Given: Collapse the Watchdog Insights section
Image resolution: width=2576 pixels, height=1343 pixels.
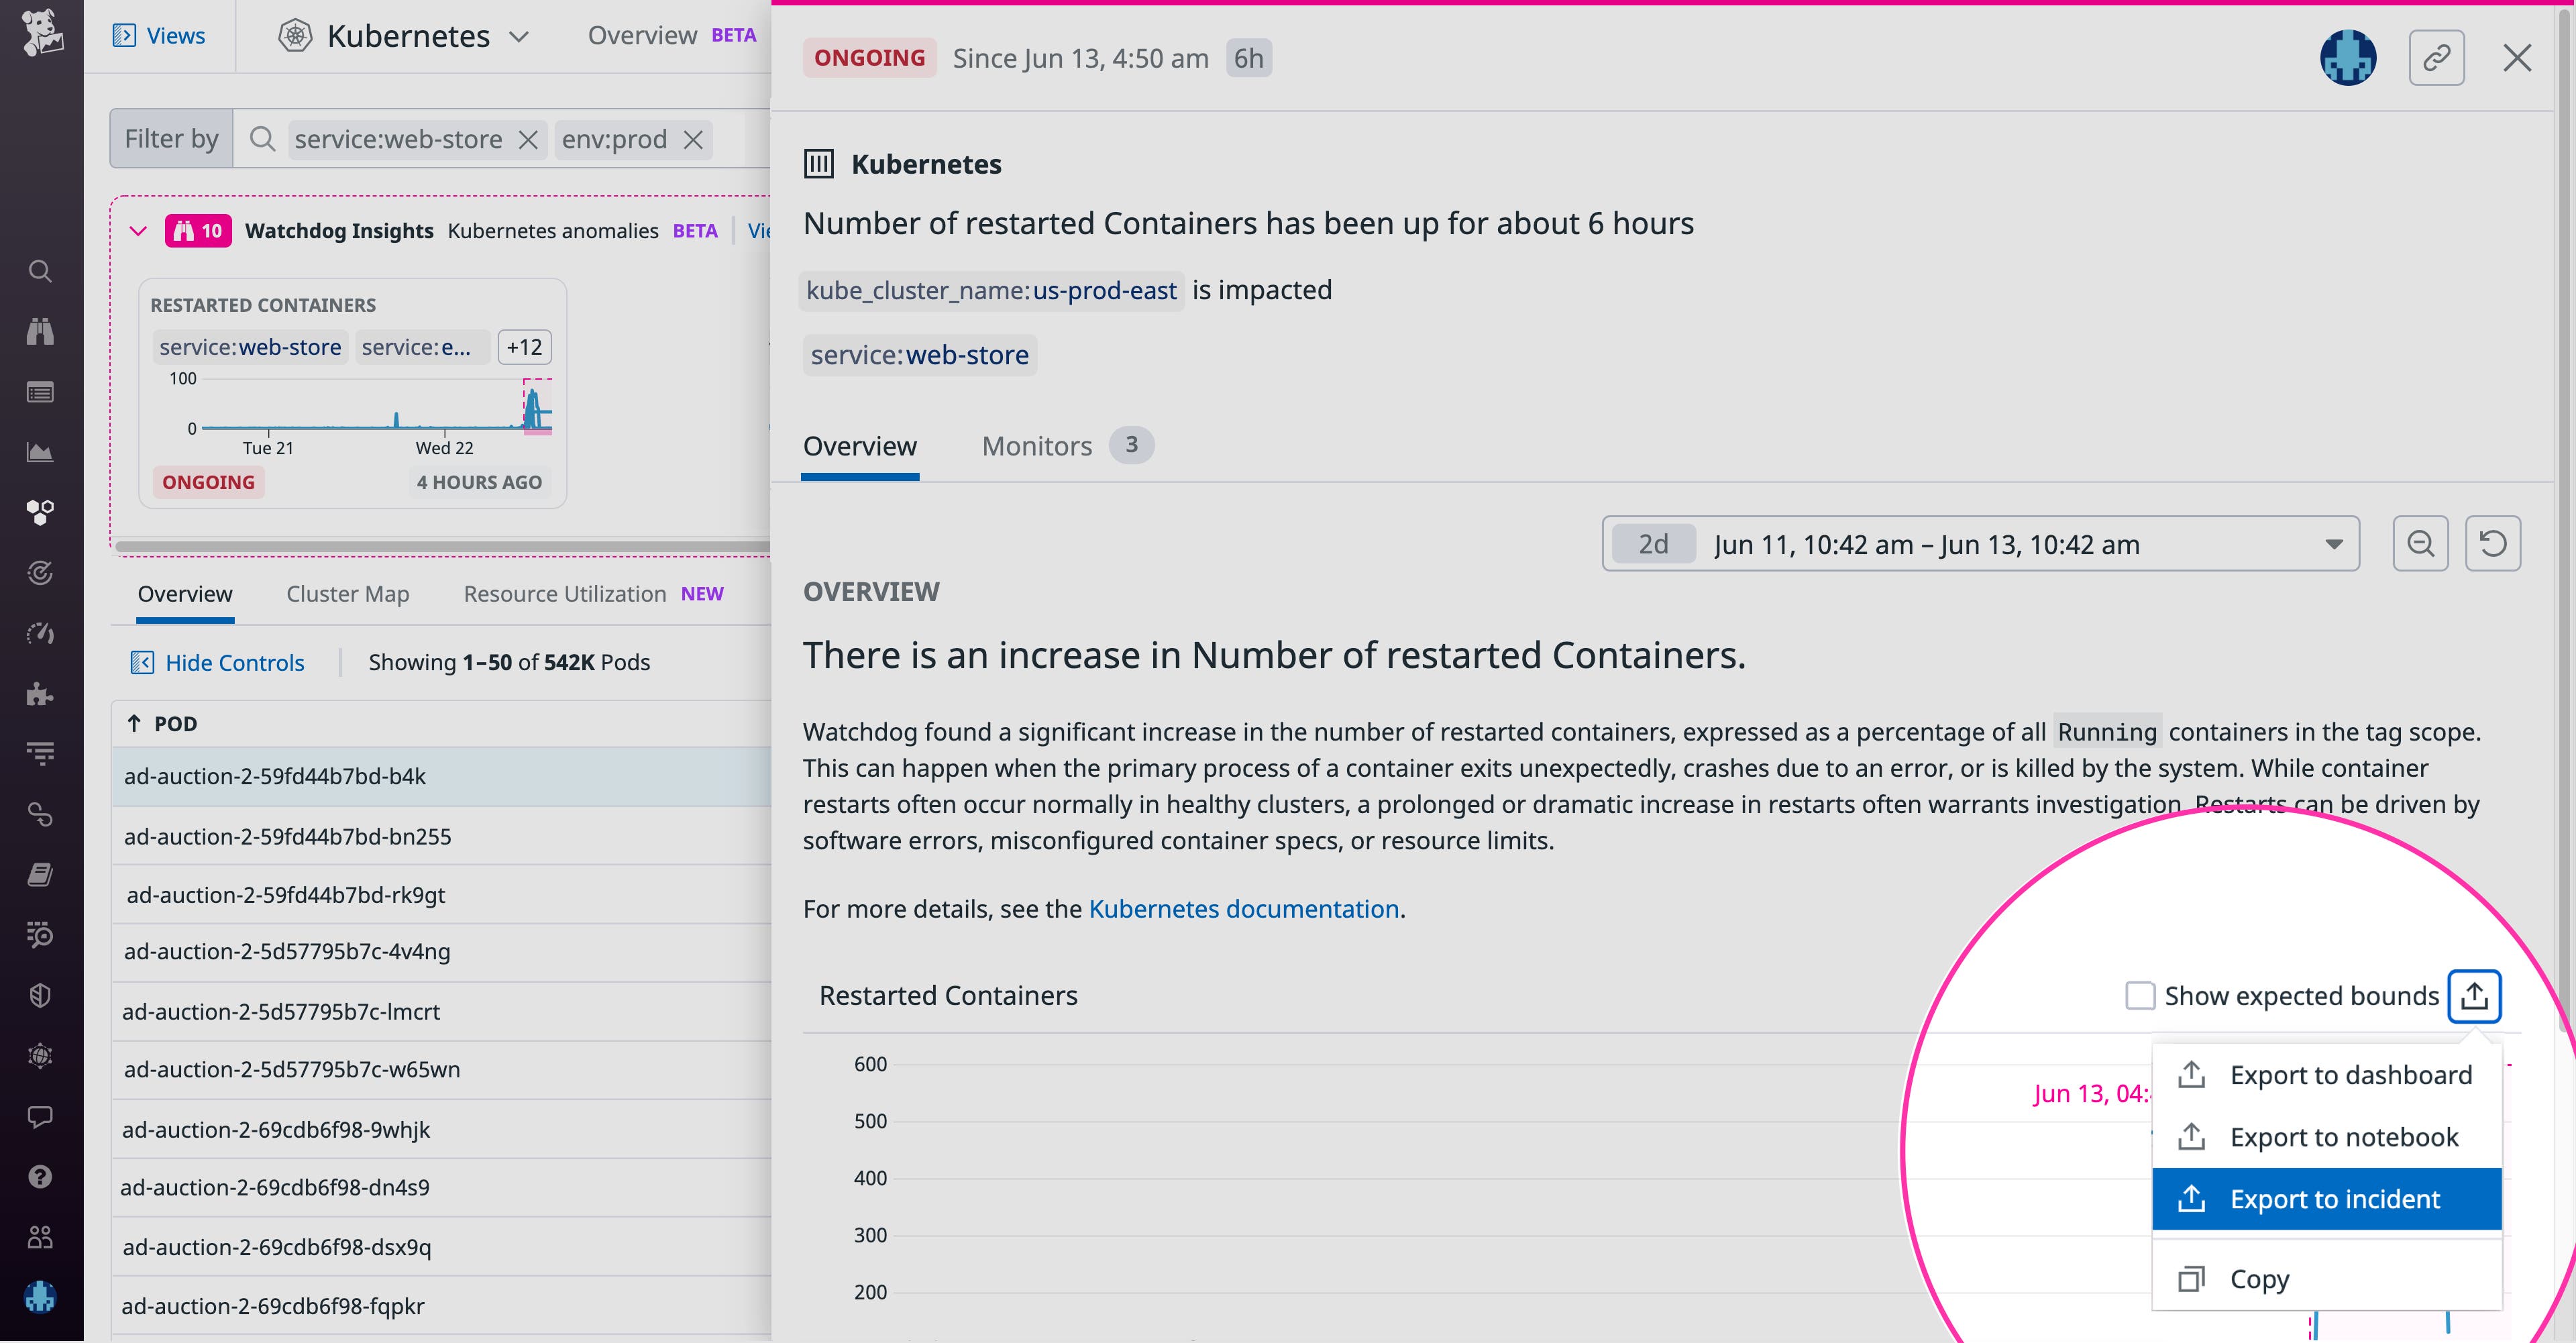Looking at the screenshot, I should click(138, 231).
